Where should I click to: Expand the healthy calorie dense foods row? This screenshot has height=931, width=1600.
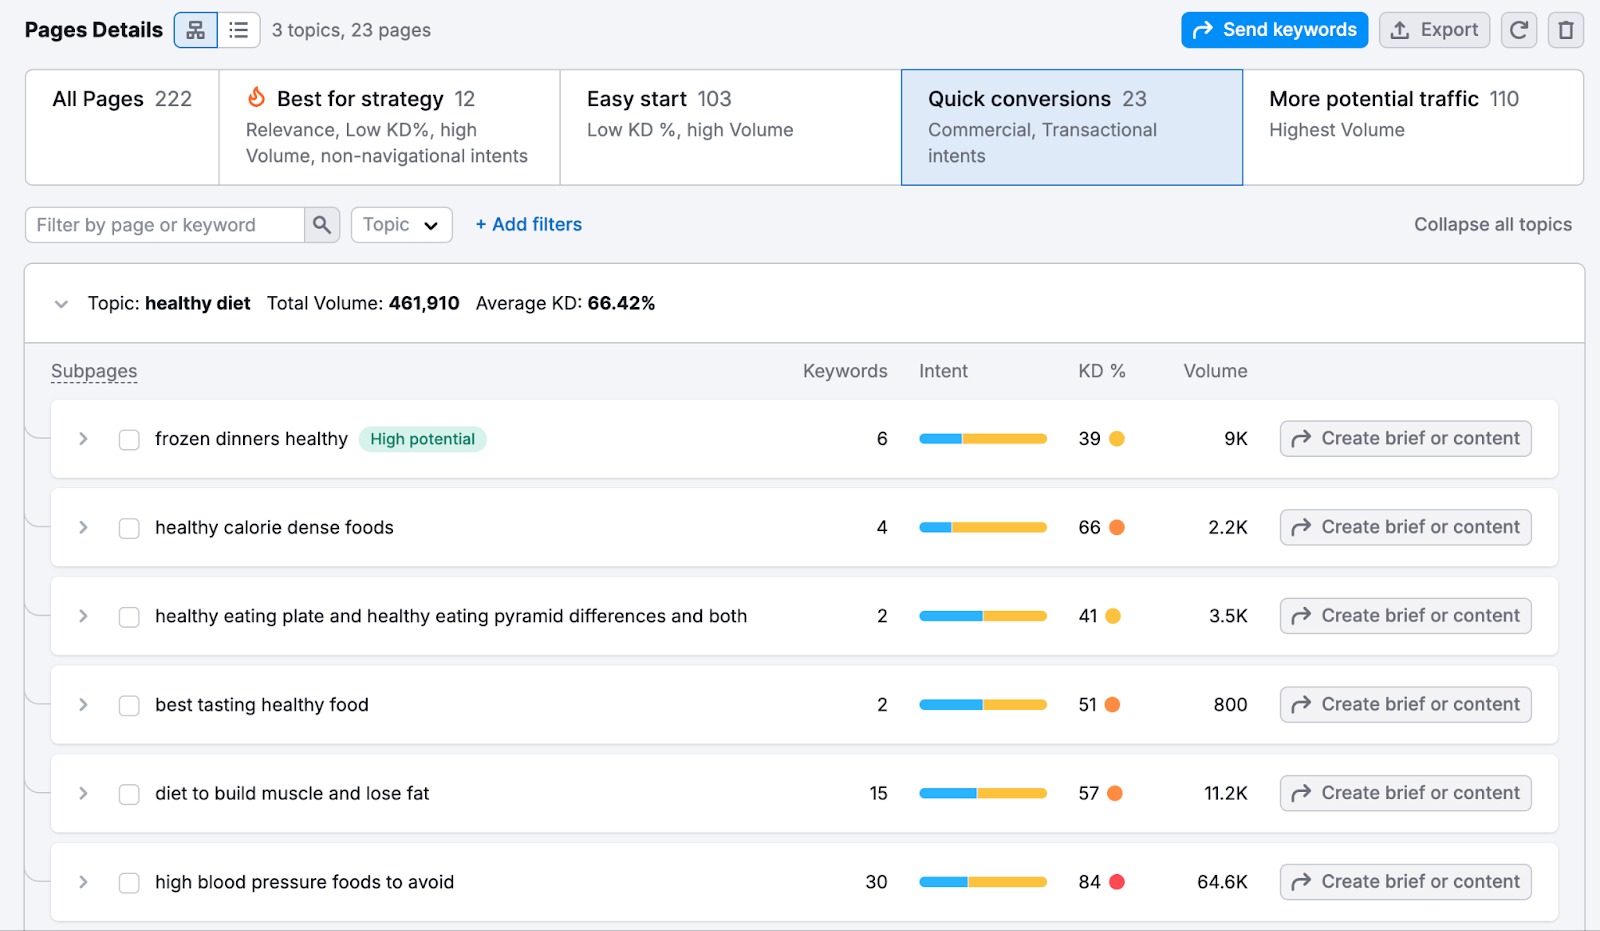pyautogui.click(x=83, y=527)
